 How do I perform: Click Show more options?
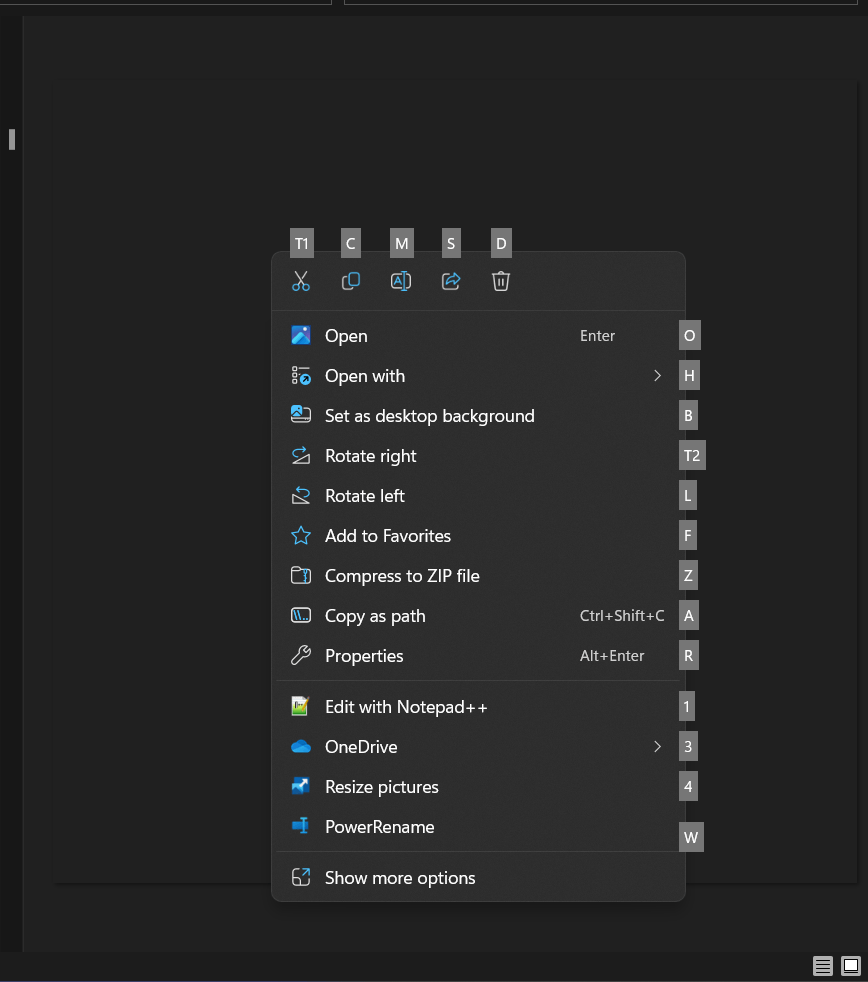tap(478, 878)
